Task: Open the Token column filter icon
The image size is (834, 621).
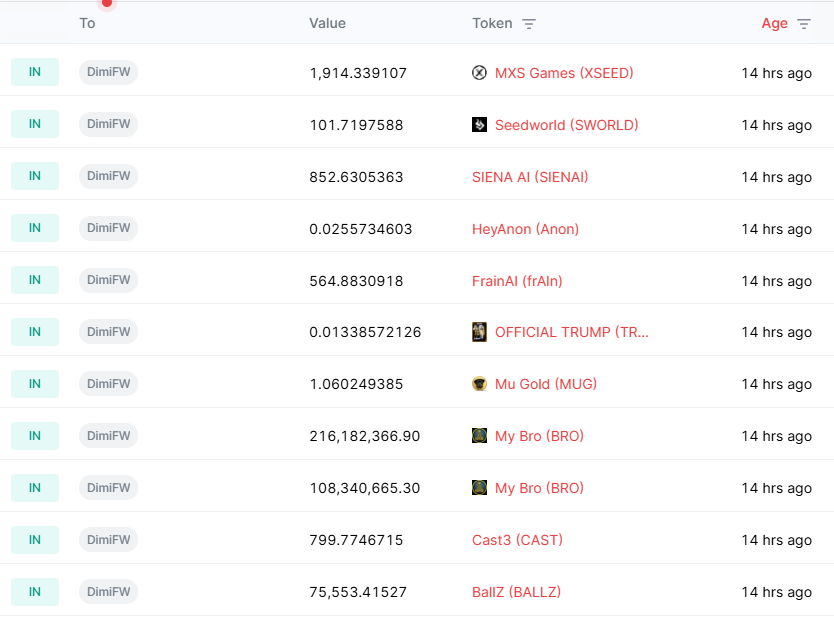Action: (529, 24)
